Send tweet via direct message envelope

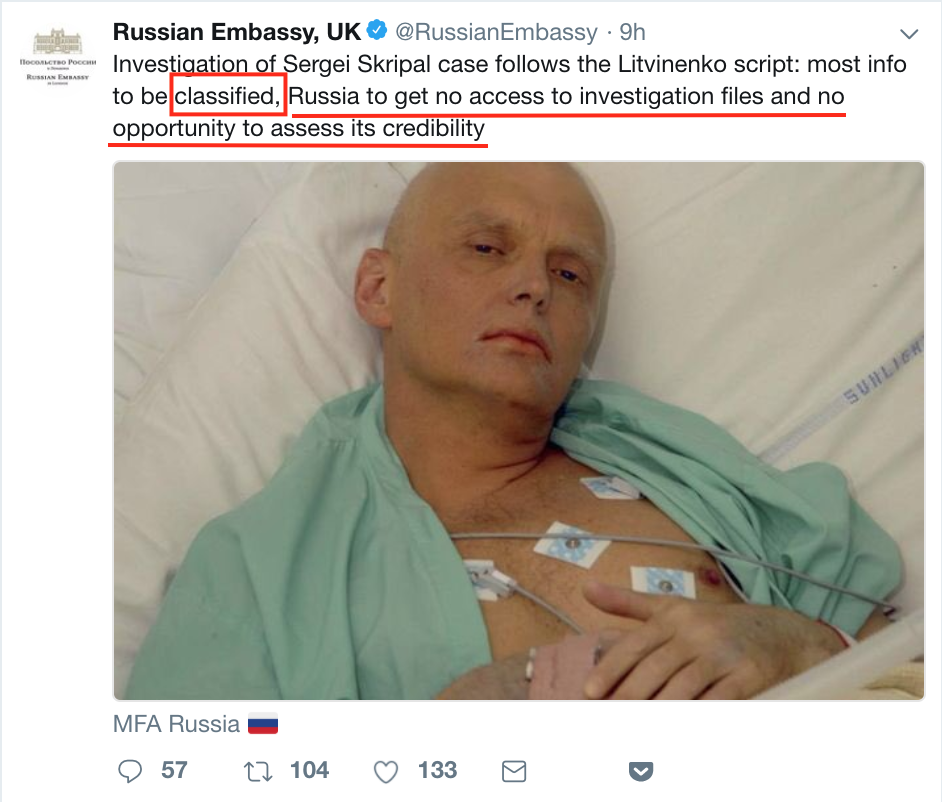pyautogui.click(x=513, y=771)
